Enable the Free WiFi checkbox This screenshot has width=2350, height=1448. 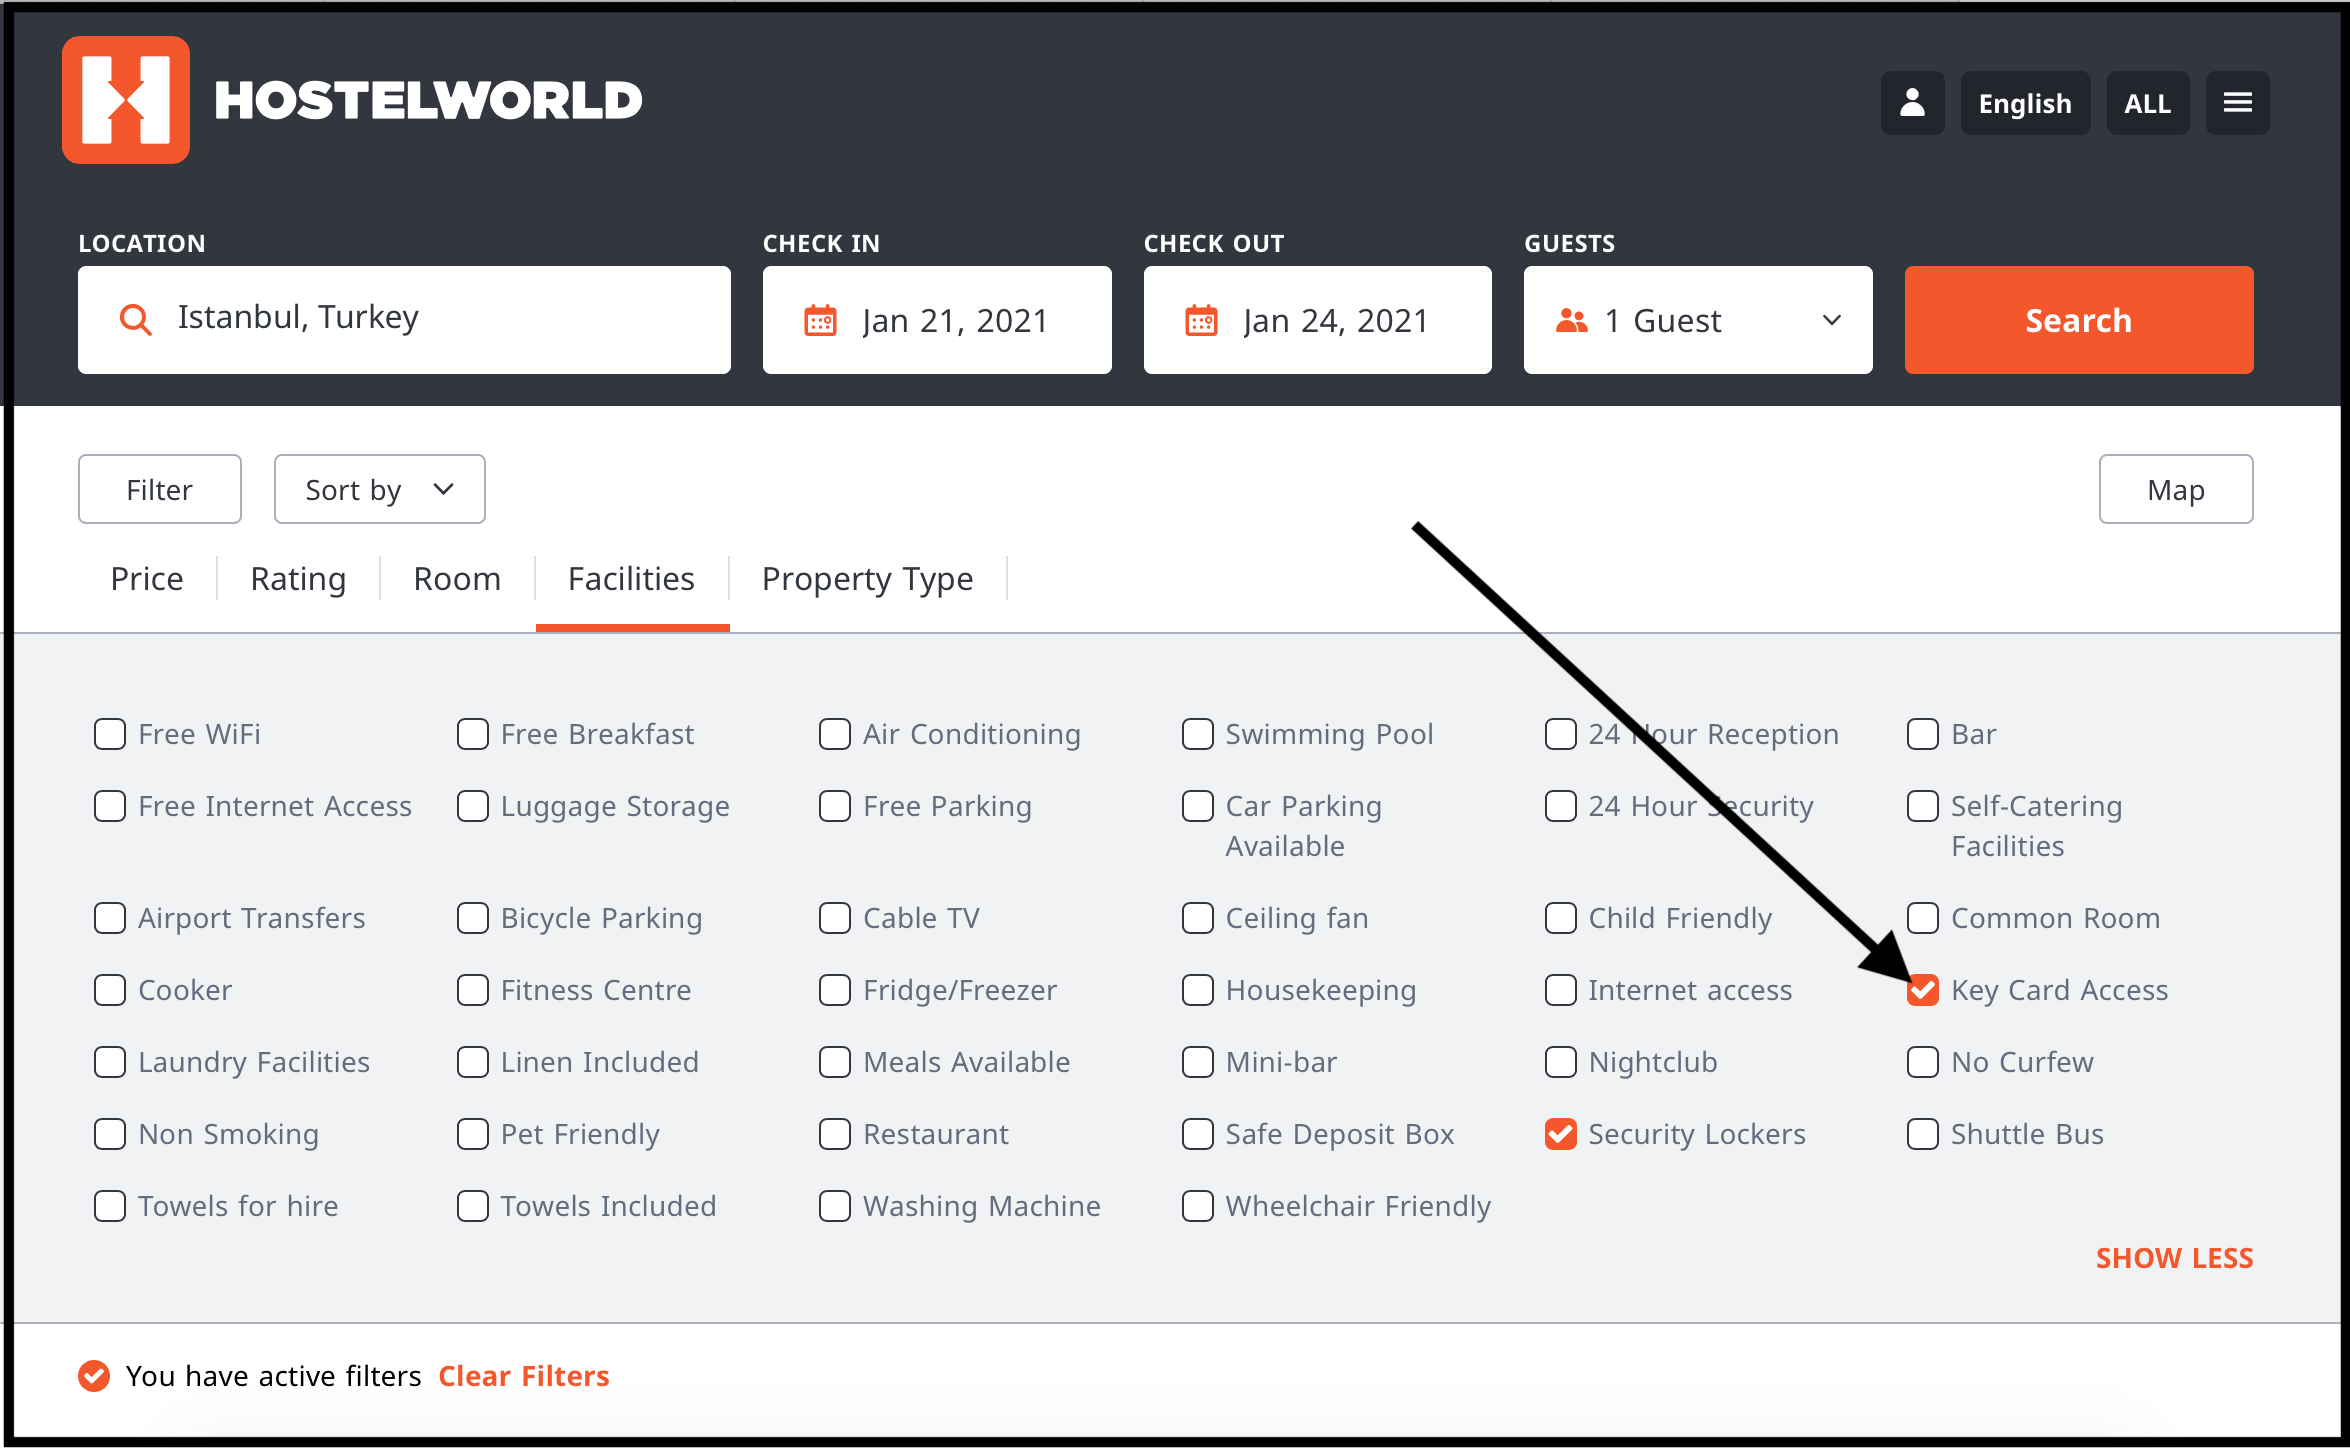click(110, 734)
